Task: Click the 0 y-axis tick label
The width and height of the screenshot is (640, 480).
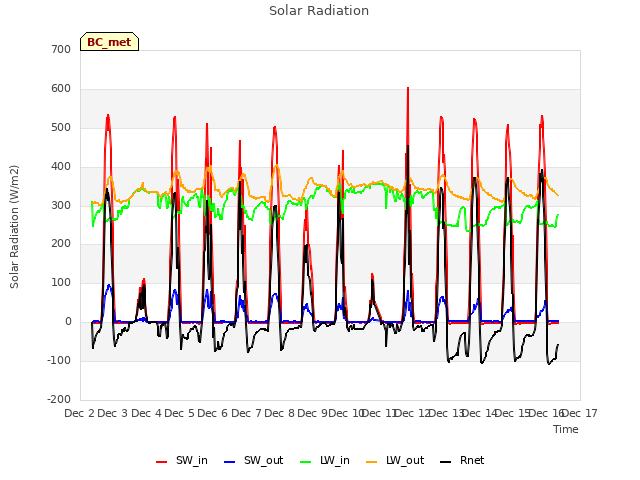Action: (68, 322)
